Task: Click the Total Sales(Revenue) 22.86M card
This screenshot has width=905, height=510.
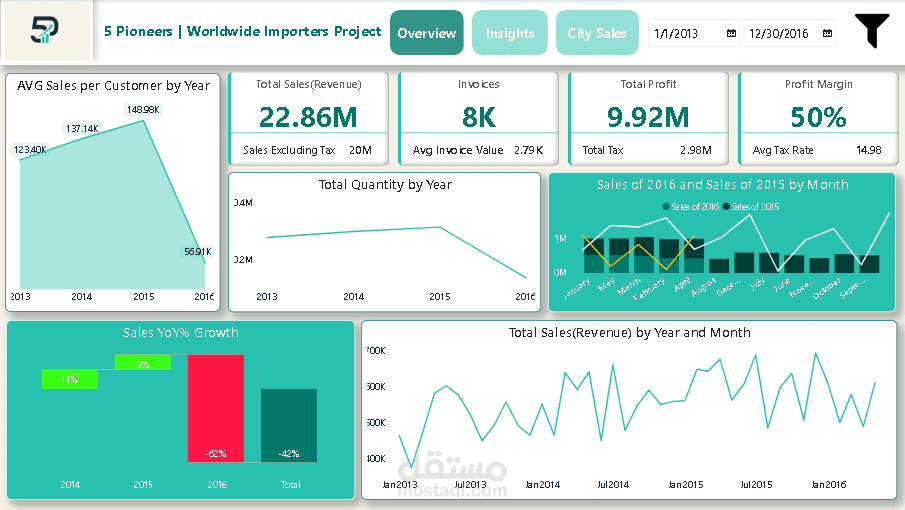Action: click(x=309, y=118)
